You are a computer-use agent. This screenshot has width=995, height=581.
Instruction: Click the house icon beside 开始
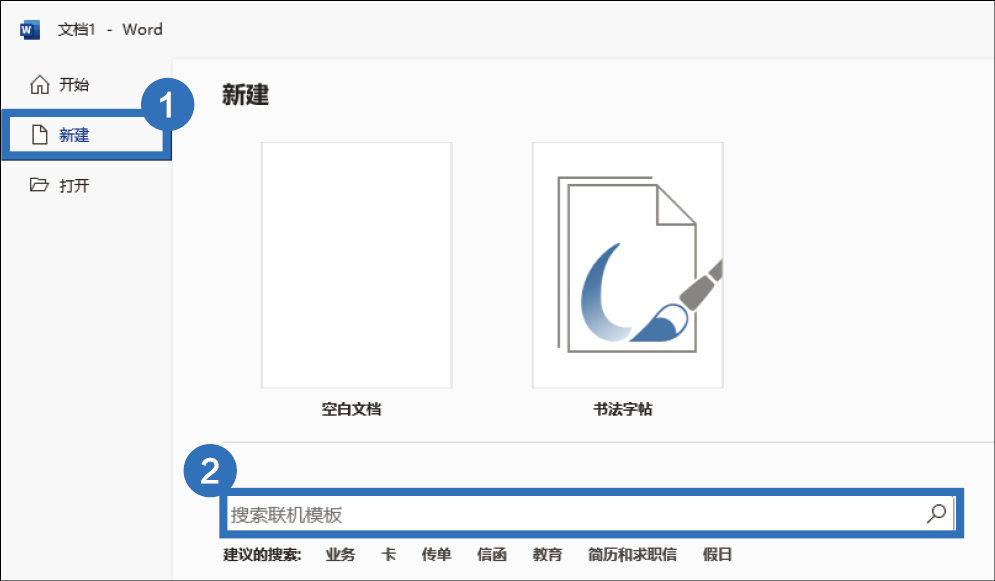point(40,85)
